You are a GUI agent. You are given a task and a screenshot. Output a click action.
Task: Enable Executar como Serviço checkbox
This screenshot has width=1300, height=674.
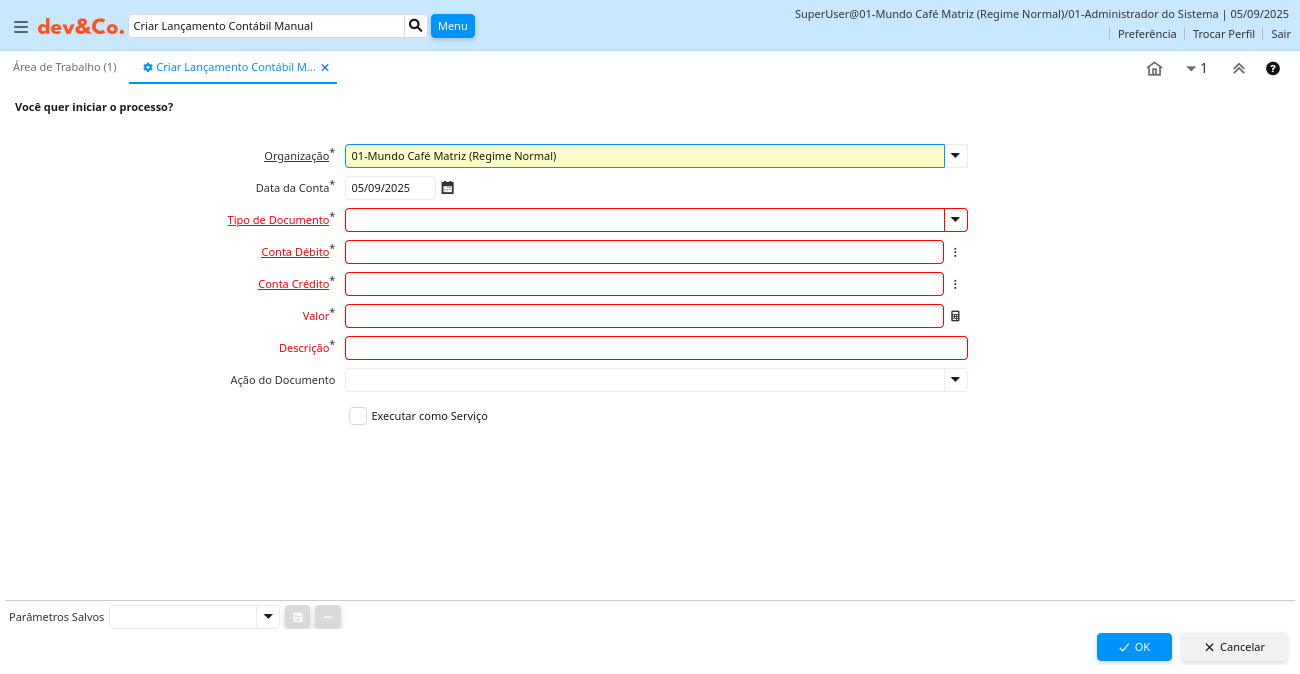358,416
